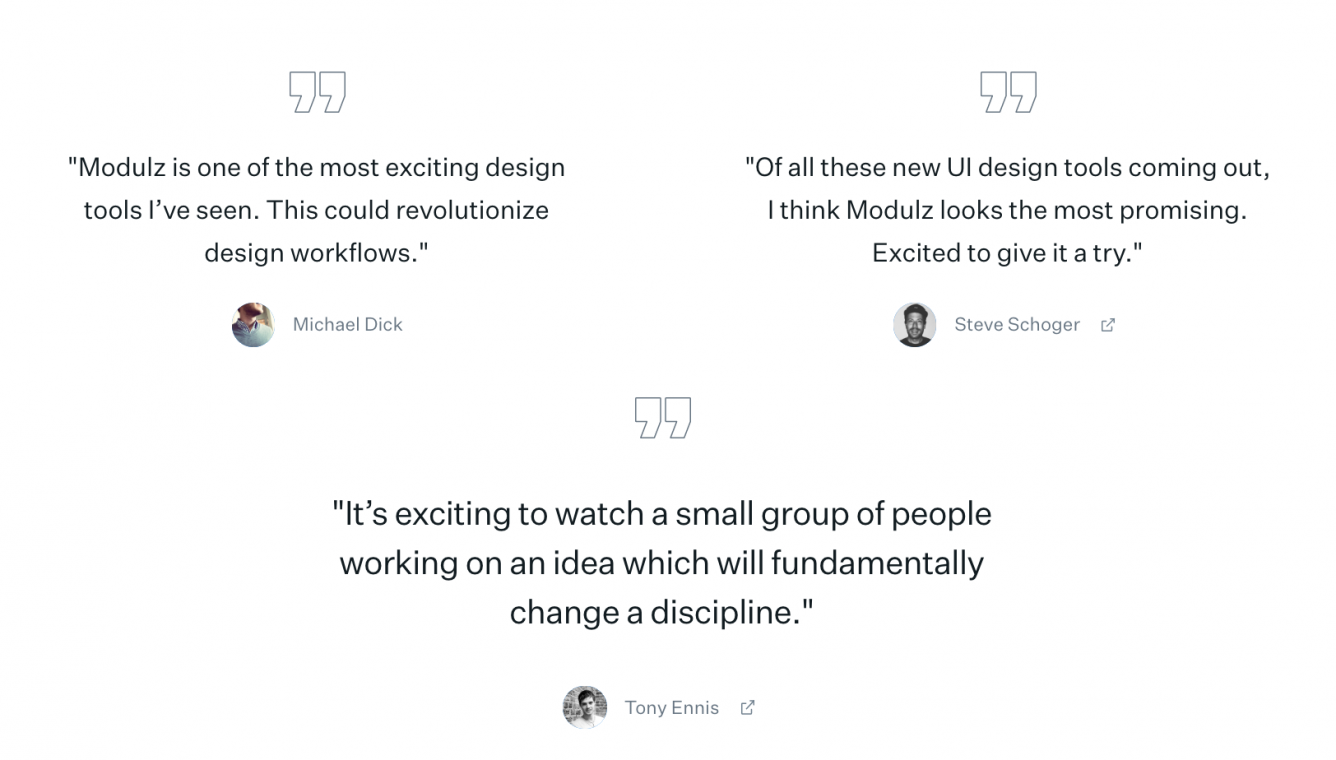Click the text "design workflows."
The height and width of the screenshot is (760, 1336).
pyautogui.click(x=316, y=254)
